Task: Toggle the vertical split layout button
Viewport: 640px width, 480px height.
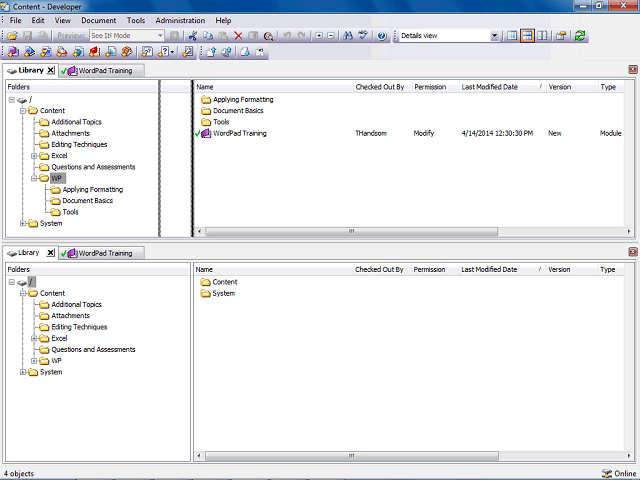Action: pyautogui.click(x=542, y=36)
